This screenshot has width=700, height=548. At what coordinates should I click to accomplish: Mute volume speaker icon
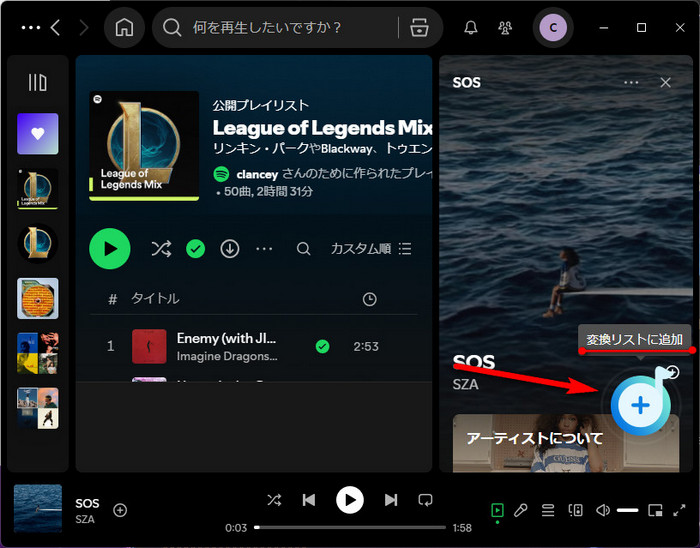(603, 510)
